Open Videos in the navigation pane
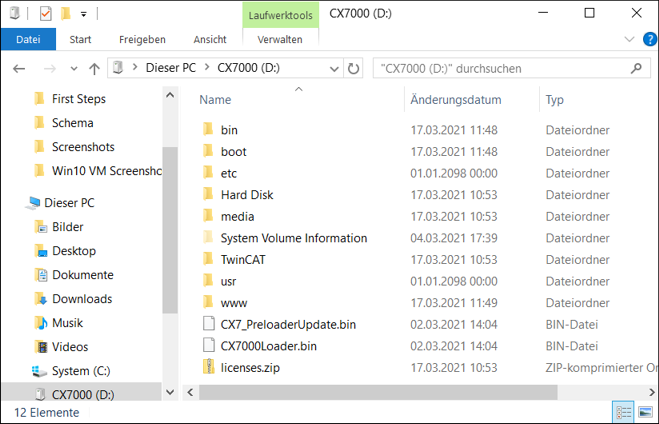 coord(70,347)
